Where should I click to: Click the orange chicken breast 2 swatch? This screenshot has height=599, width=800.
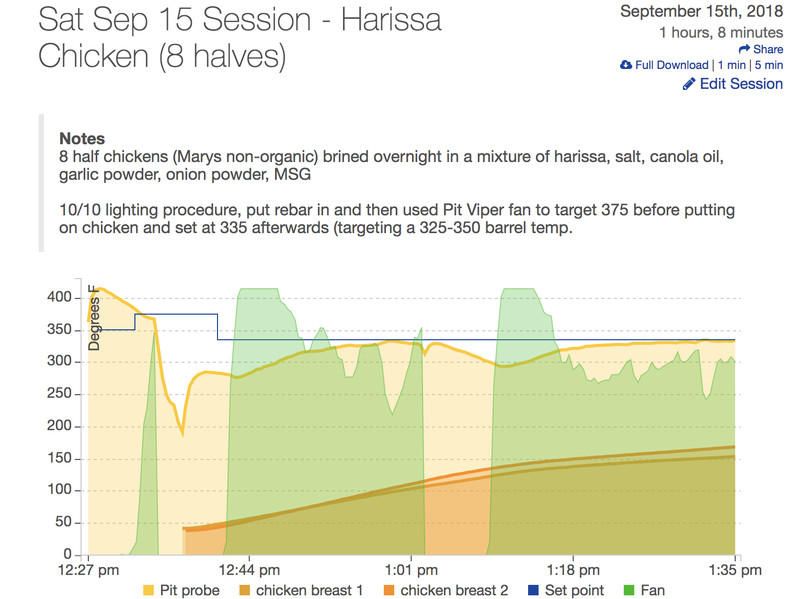click(389, 591)
